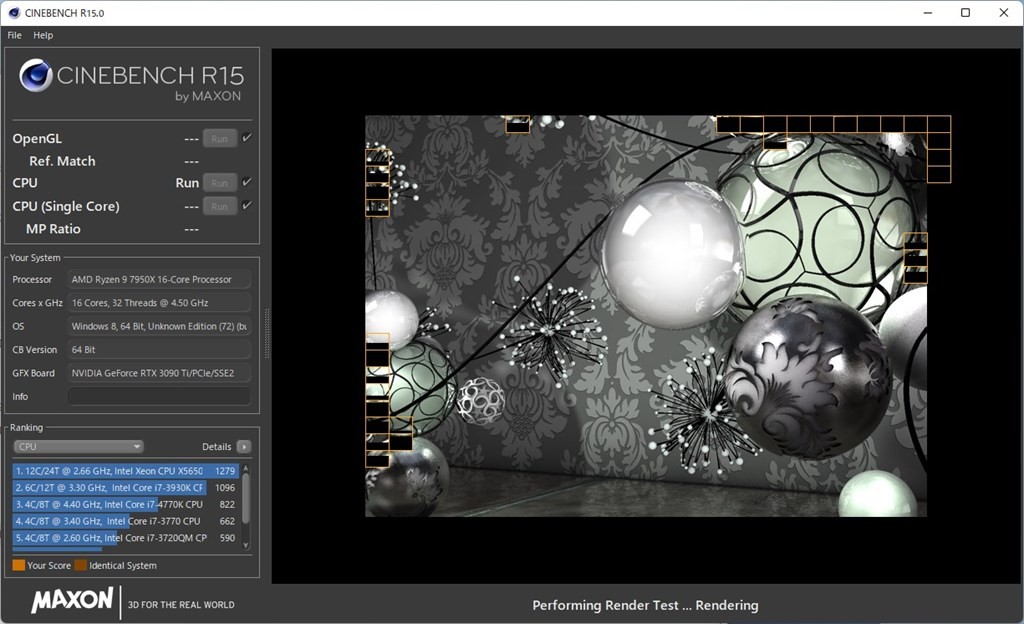Click the orange Your Score legend swatch
Image resolution: width=1024 pixels, height=624 pixels.
(18, 566)
